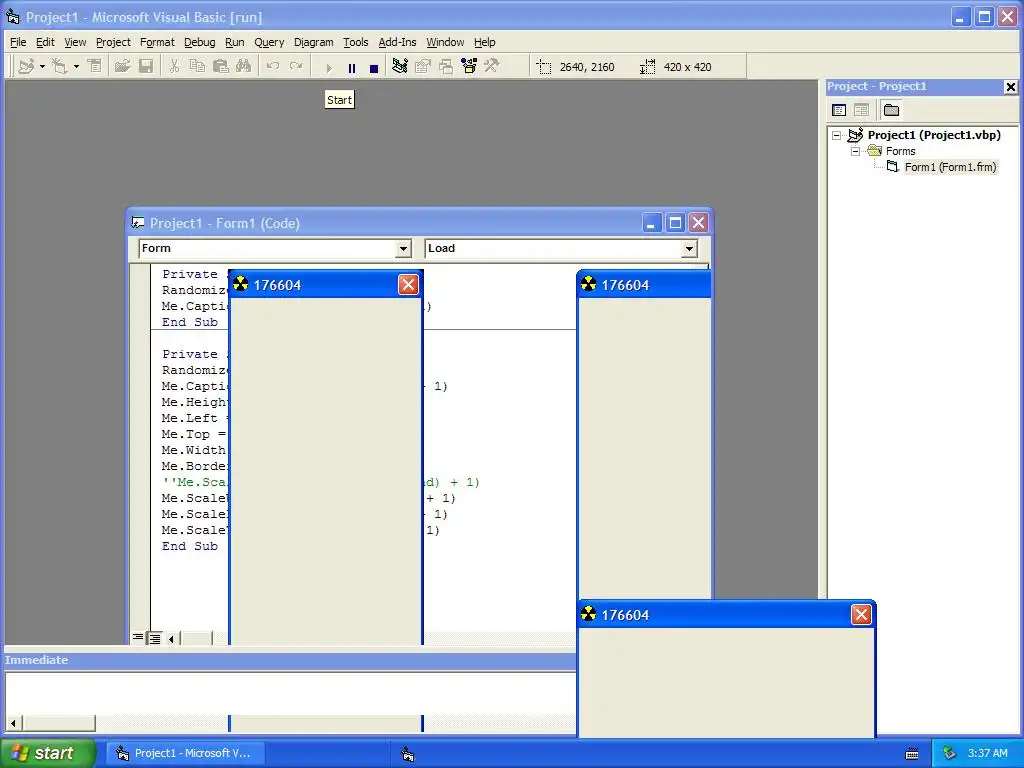Select Project1 (Project1.vbp) root item
Image resolution: width=1024 pixels, height=768 pixels.
(x=934, y=135)
